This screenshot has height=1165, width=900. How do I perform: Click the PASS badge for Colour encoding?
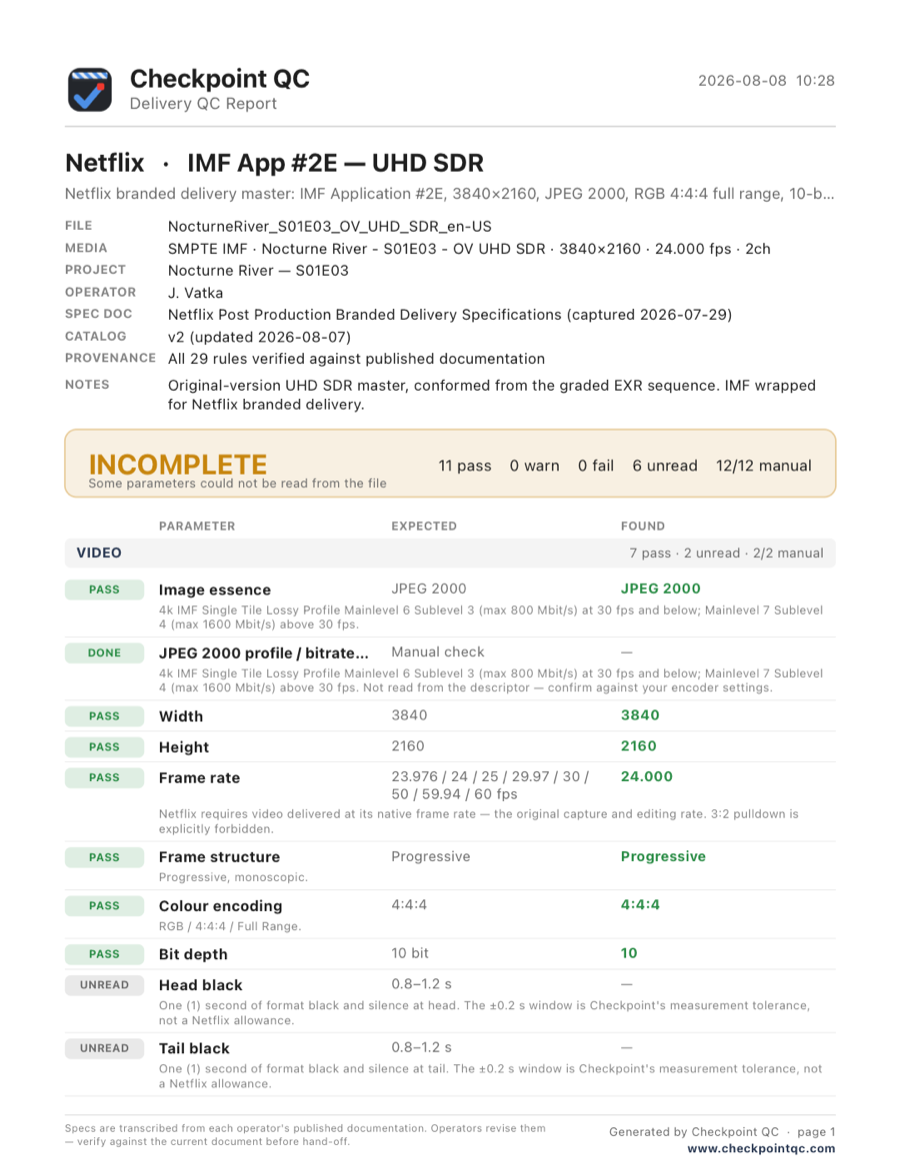click(104, 906)
